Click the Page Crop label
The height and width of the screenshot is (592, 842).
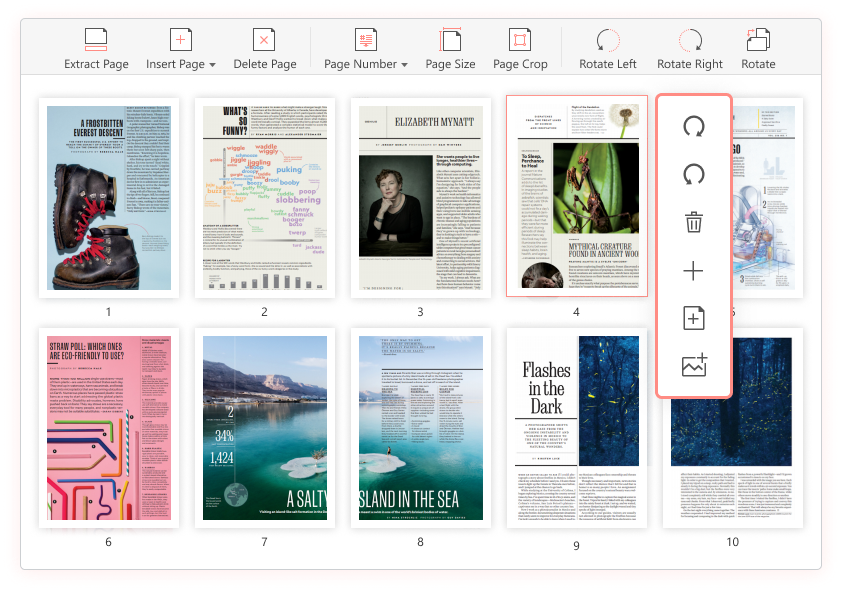(x=520, y=63)
